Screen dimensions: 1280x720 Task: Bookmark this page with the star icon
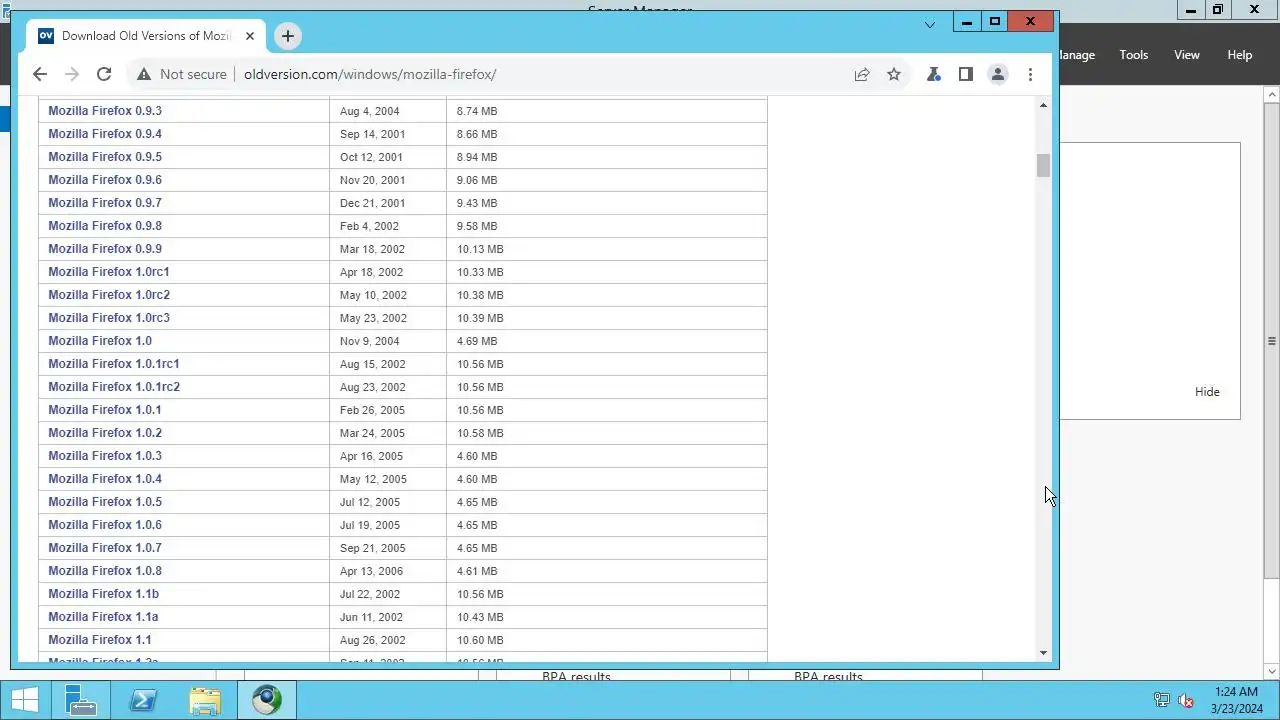(x=894, y=74)
